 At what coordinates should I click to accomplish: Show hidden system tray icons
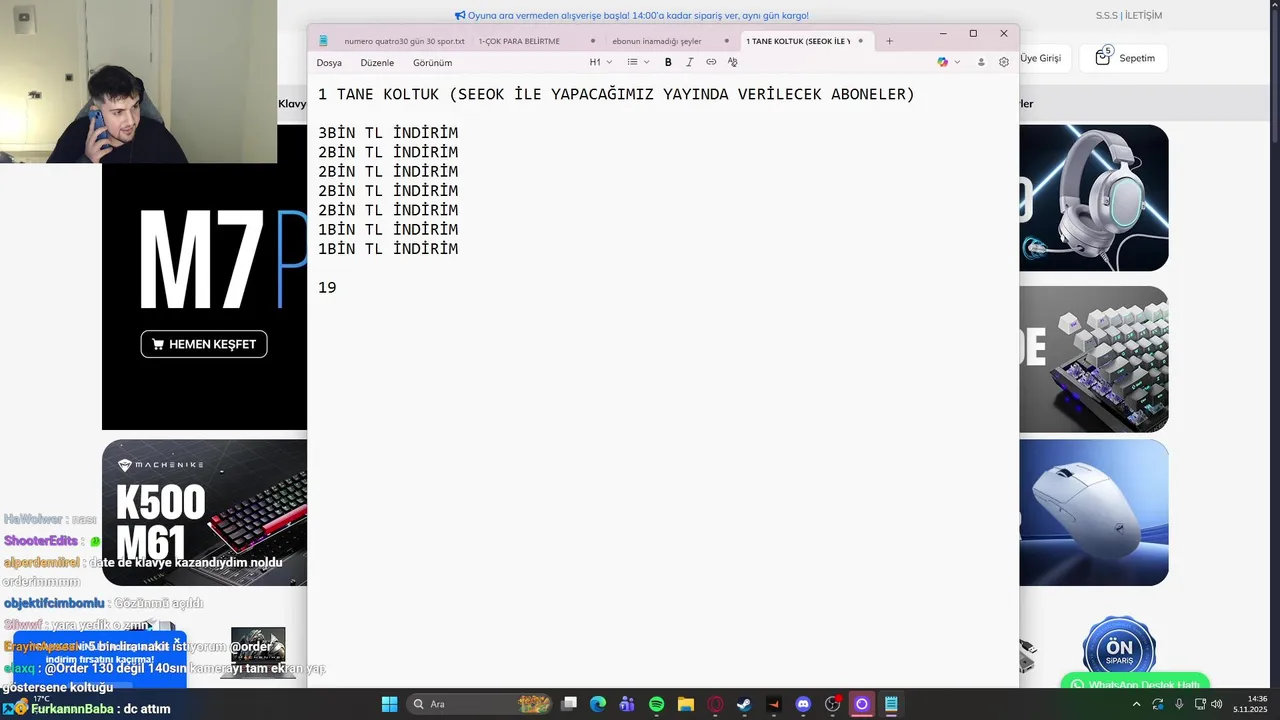1136,704
